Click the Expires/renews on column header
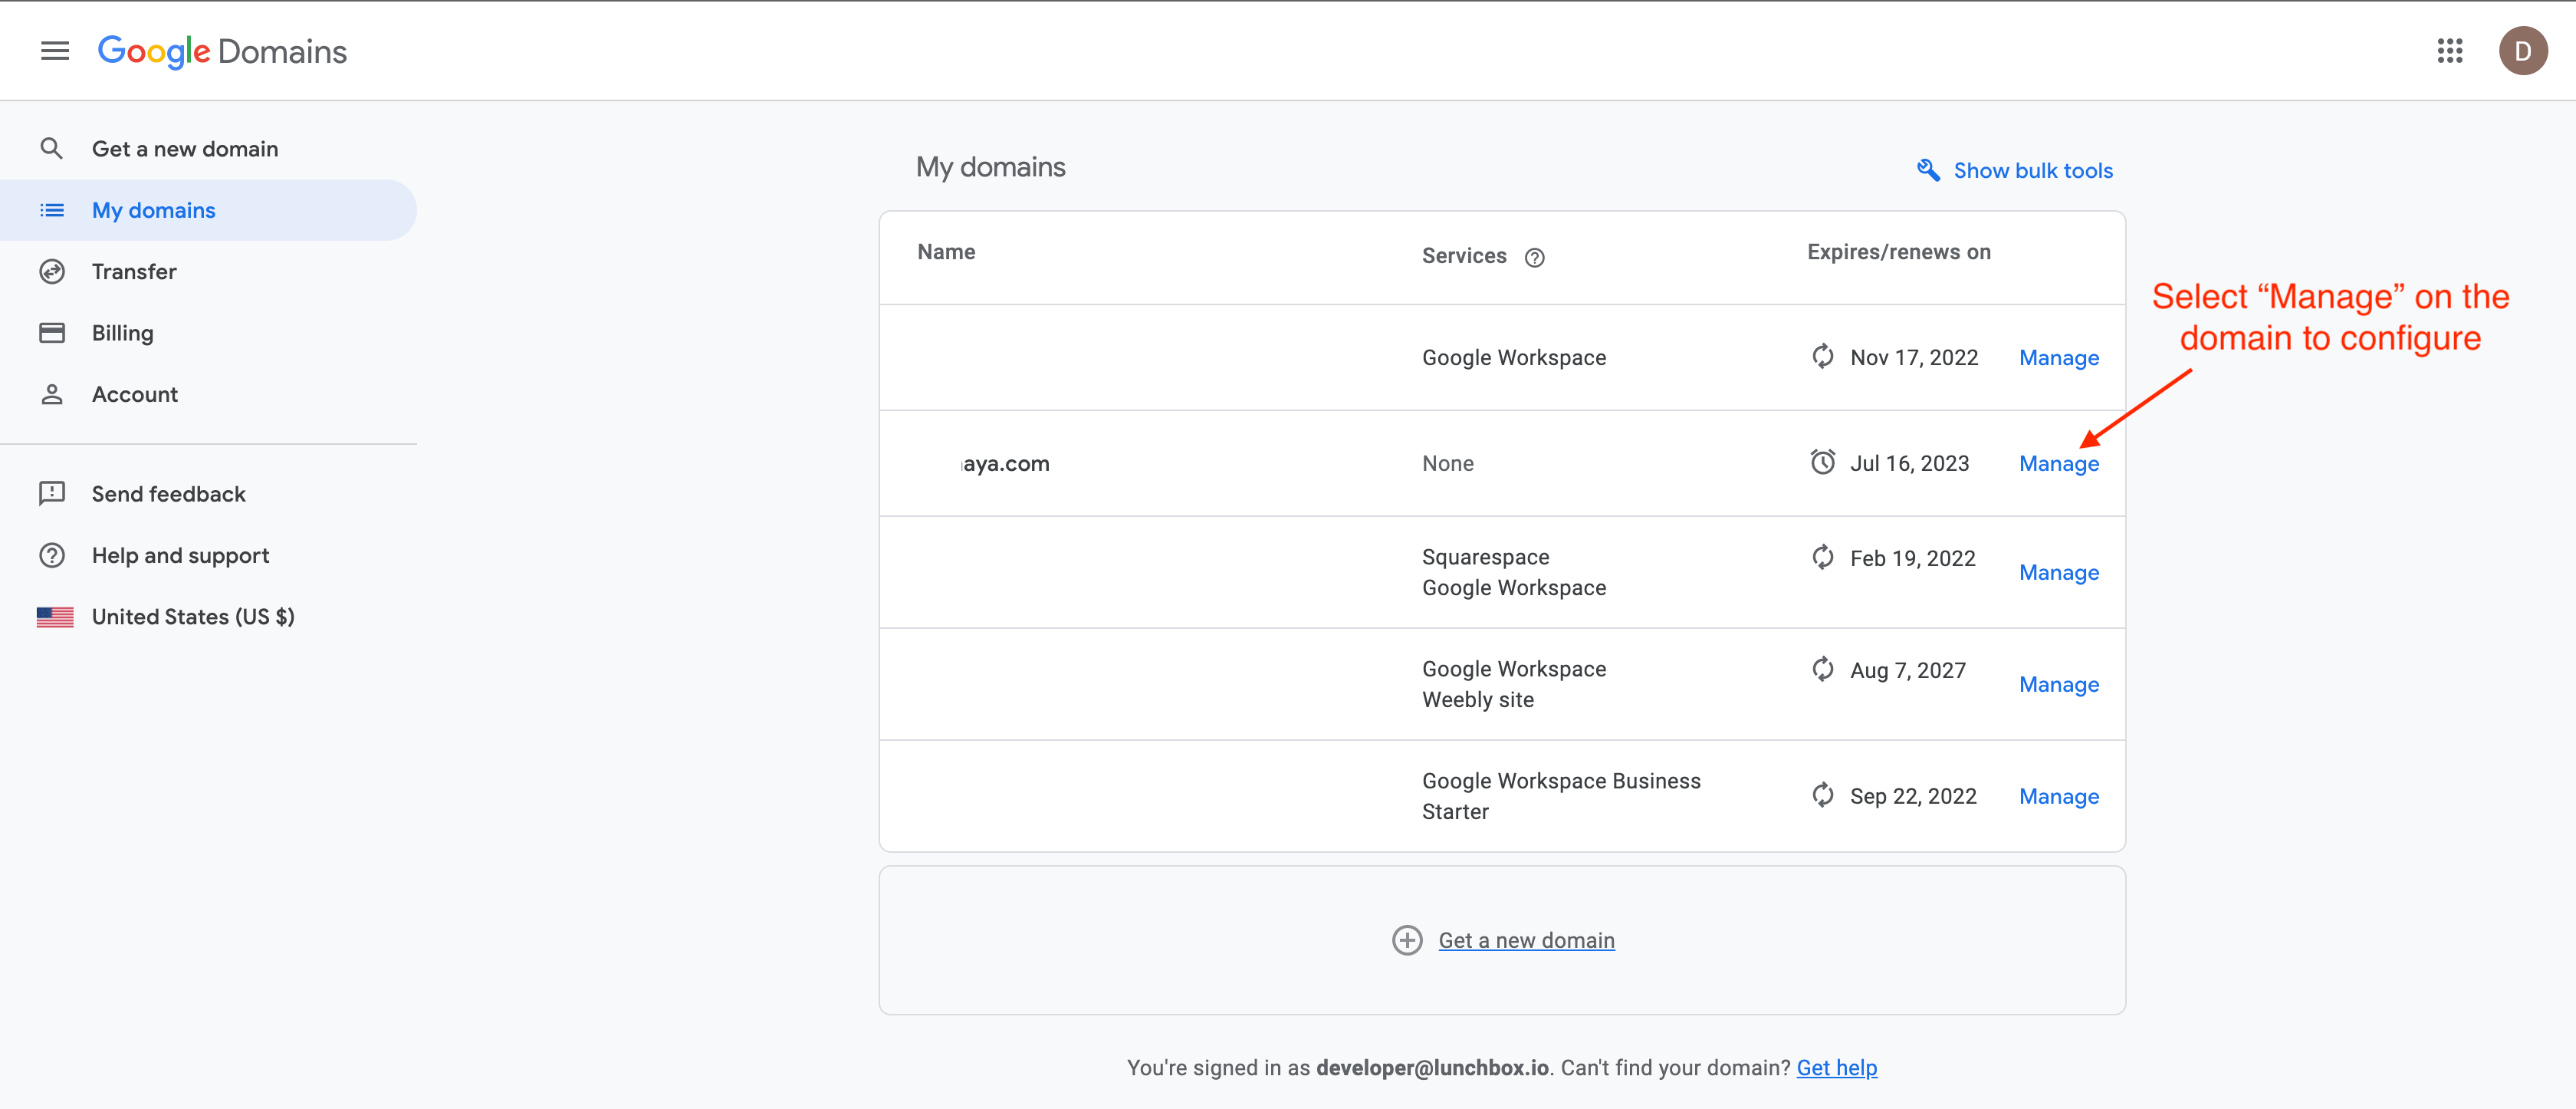This screenshot has width=2576, height=1109. coord(1898,252)
